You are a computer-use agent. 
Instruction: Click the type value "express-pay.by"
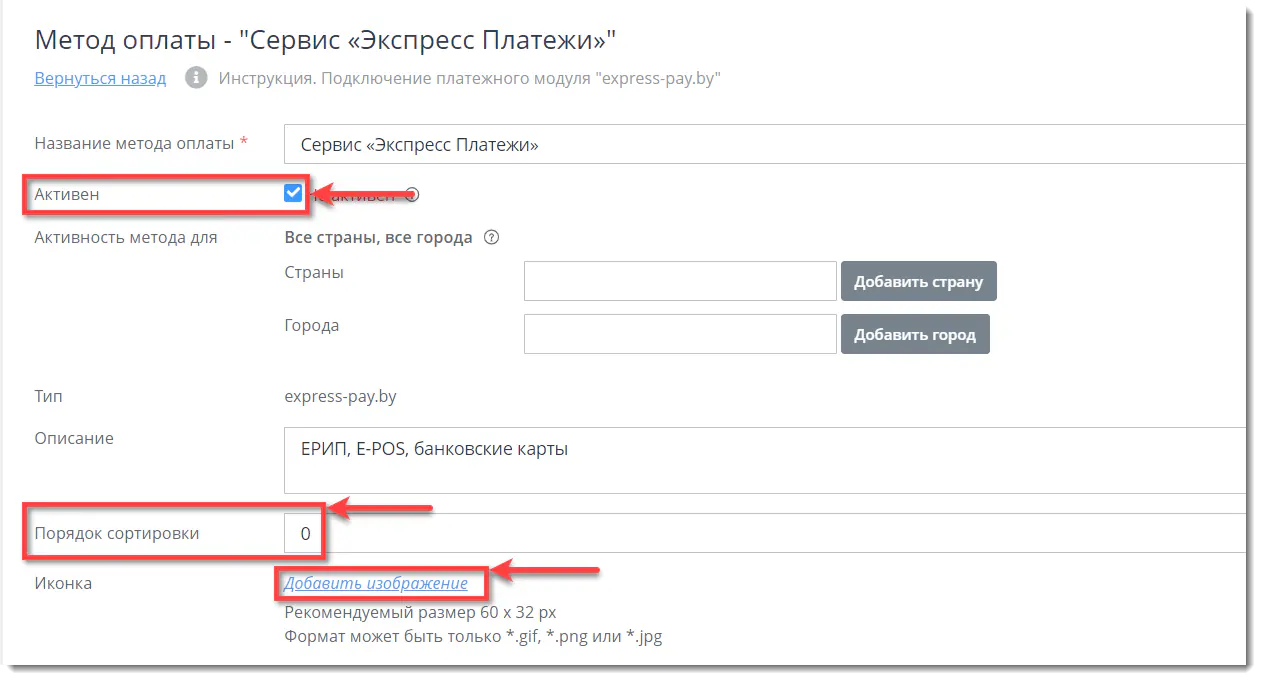tap(339, 395)
